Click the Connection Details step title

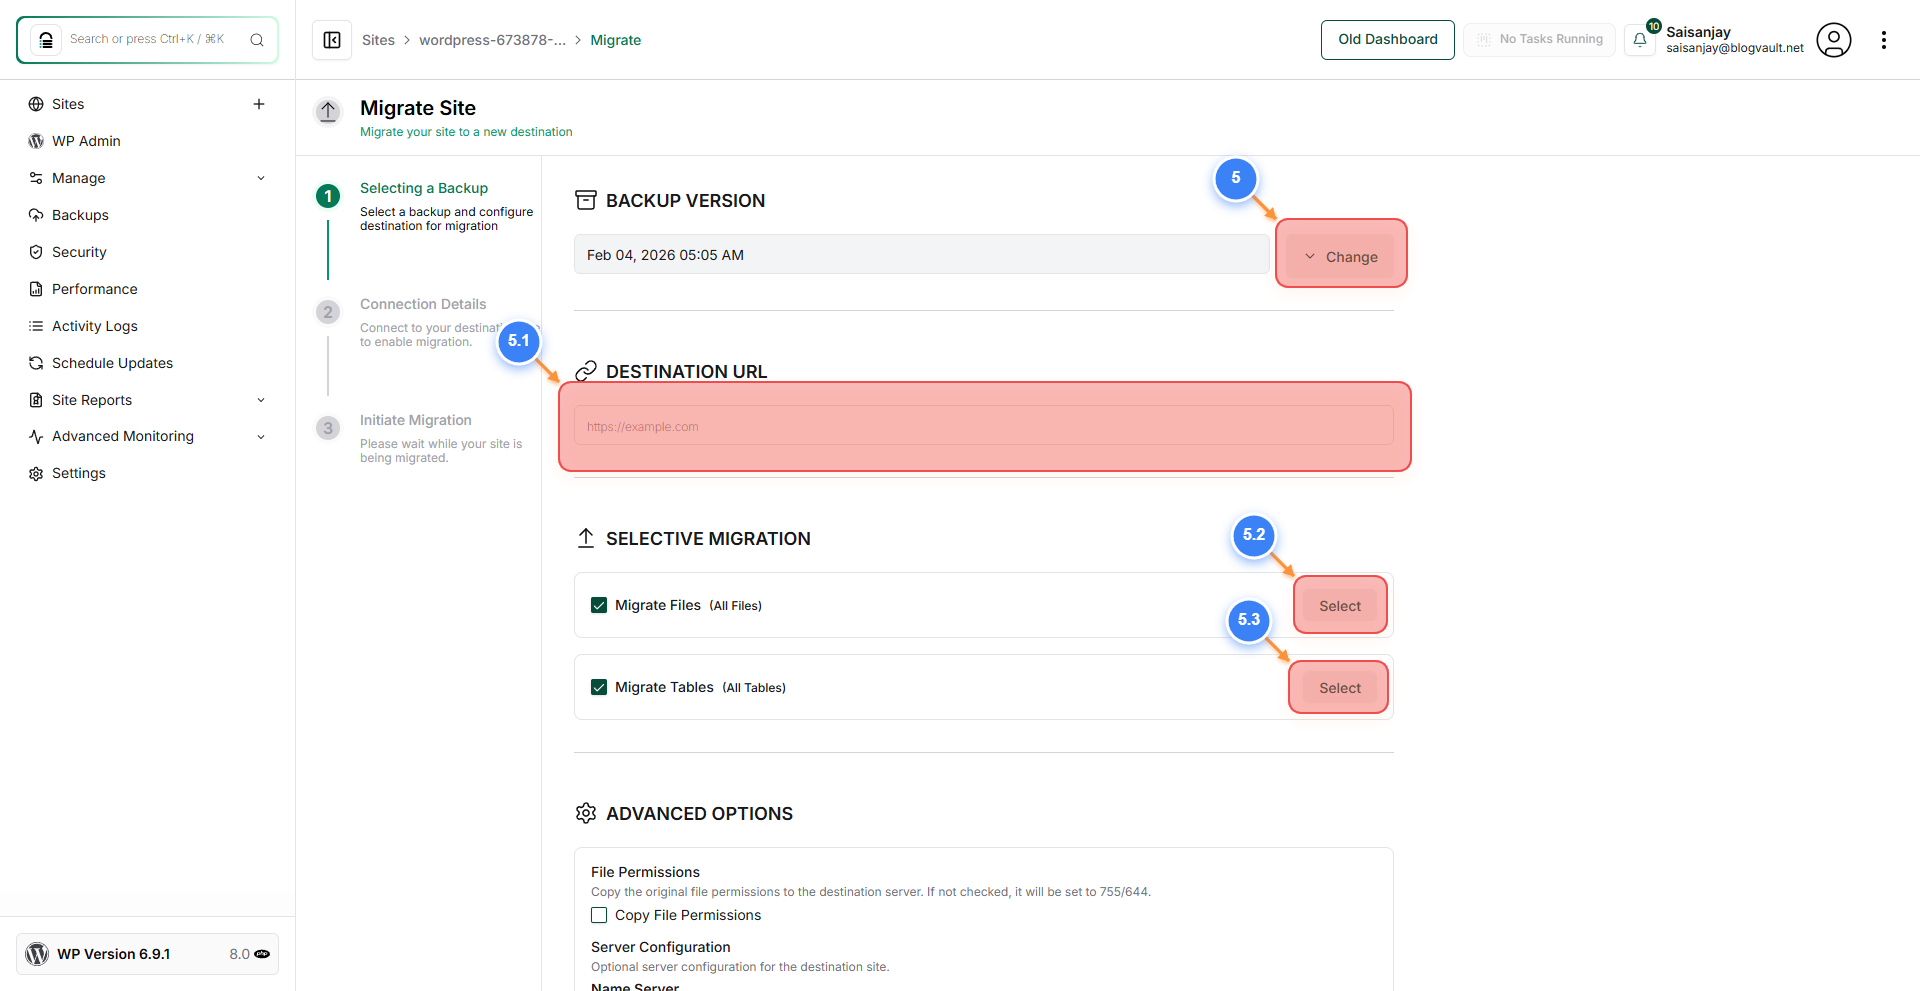tap(423, 304)
